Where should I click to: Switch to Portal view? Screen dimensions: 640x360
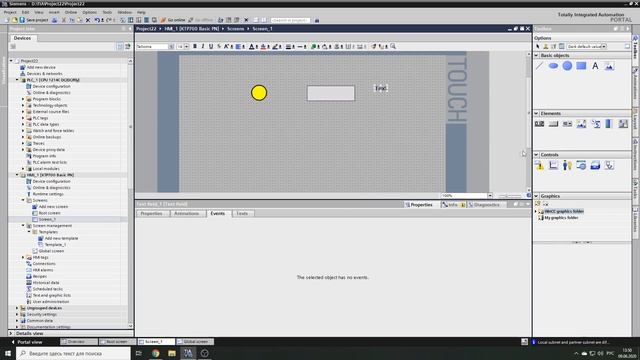(x=27, y=342)
